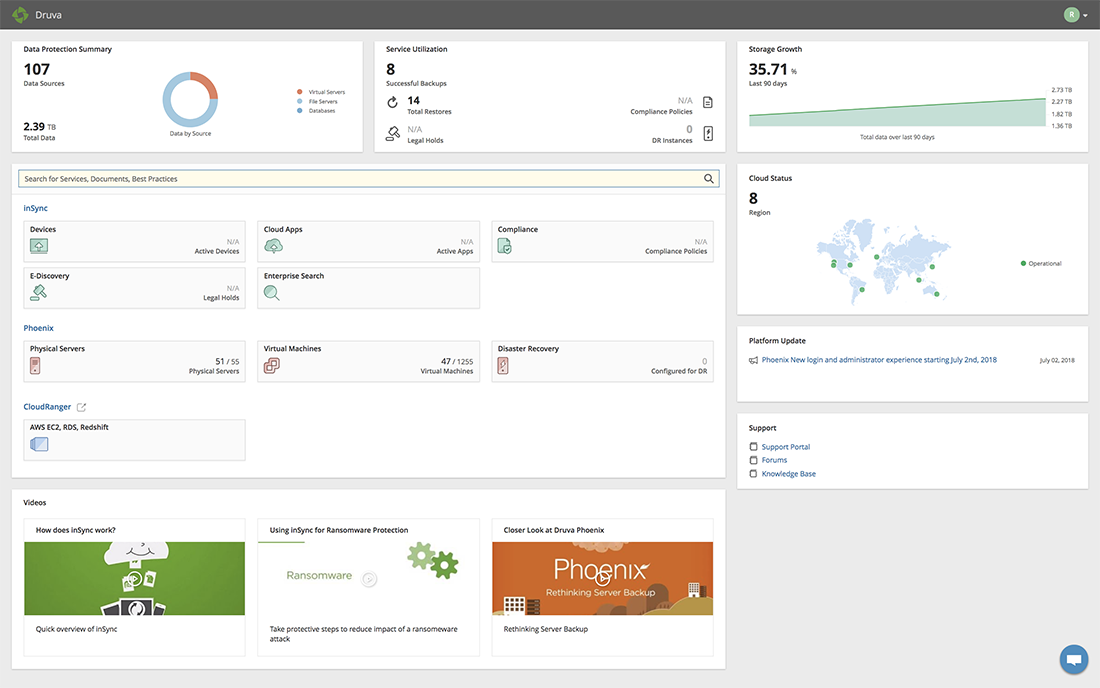Click the services and documents search field
Image resolution: width=1100 pixels, height=688 pixels.
tap(368, 178)
